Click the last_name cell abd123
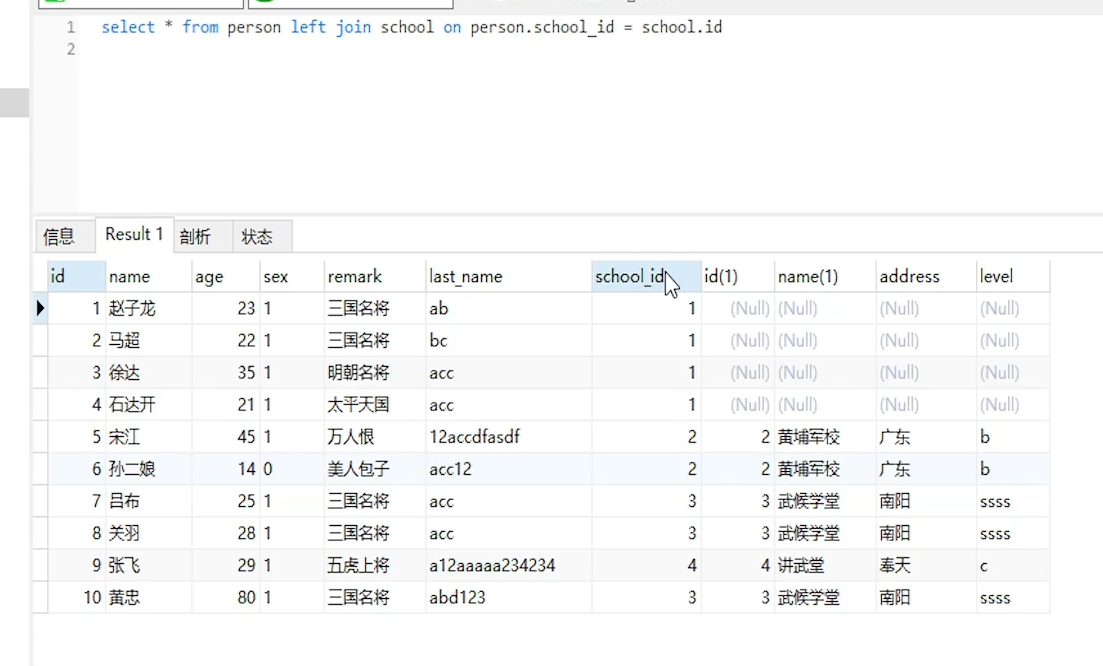 pos(509,598)
